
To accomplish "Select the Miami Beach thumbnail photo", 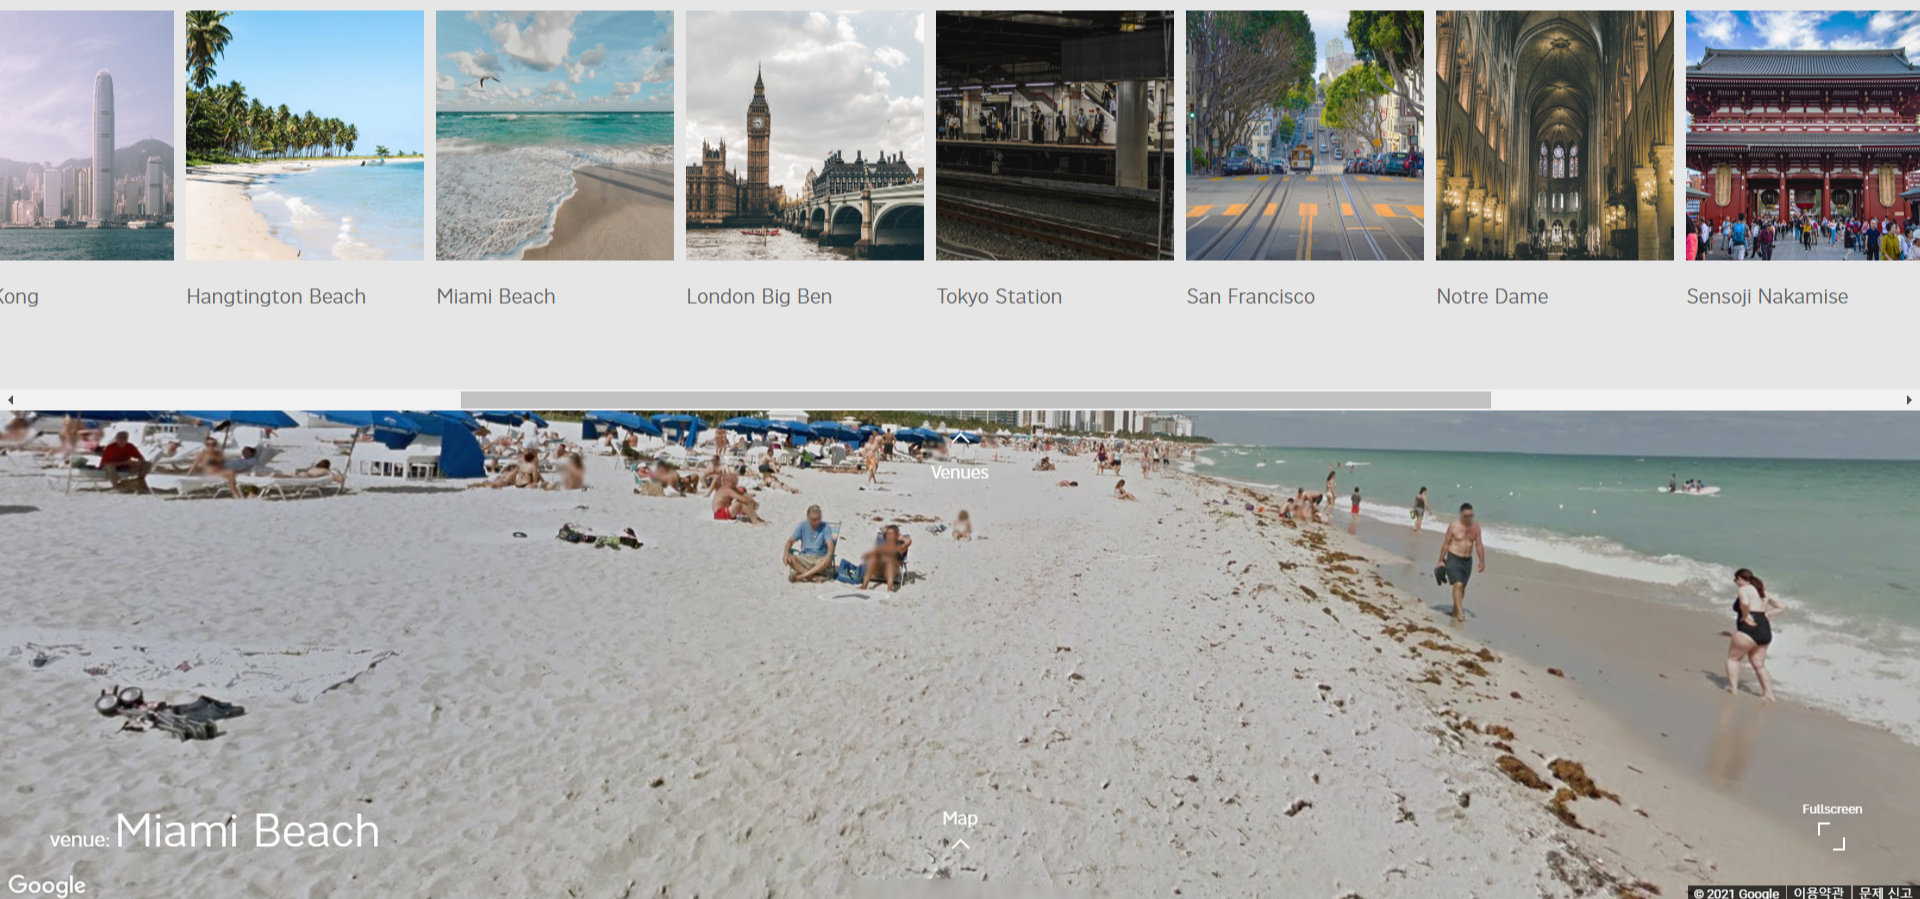I will tap(555, 136).
